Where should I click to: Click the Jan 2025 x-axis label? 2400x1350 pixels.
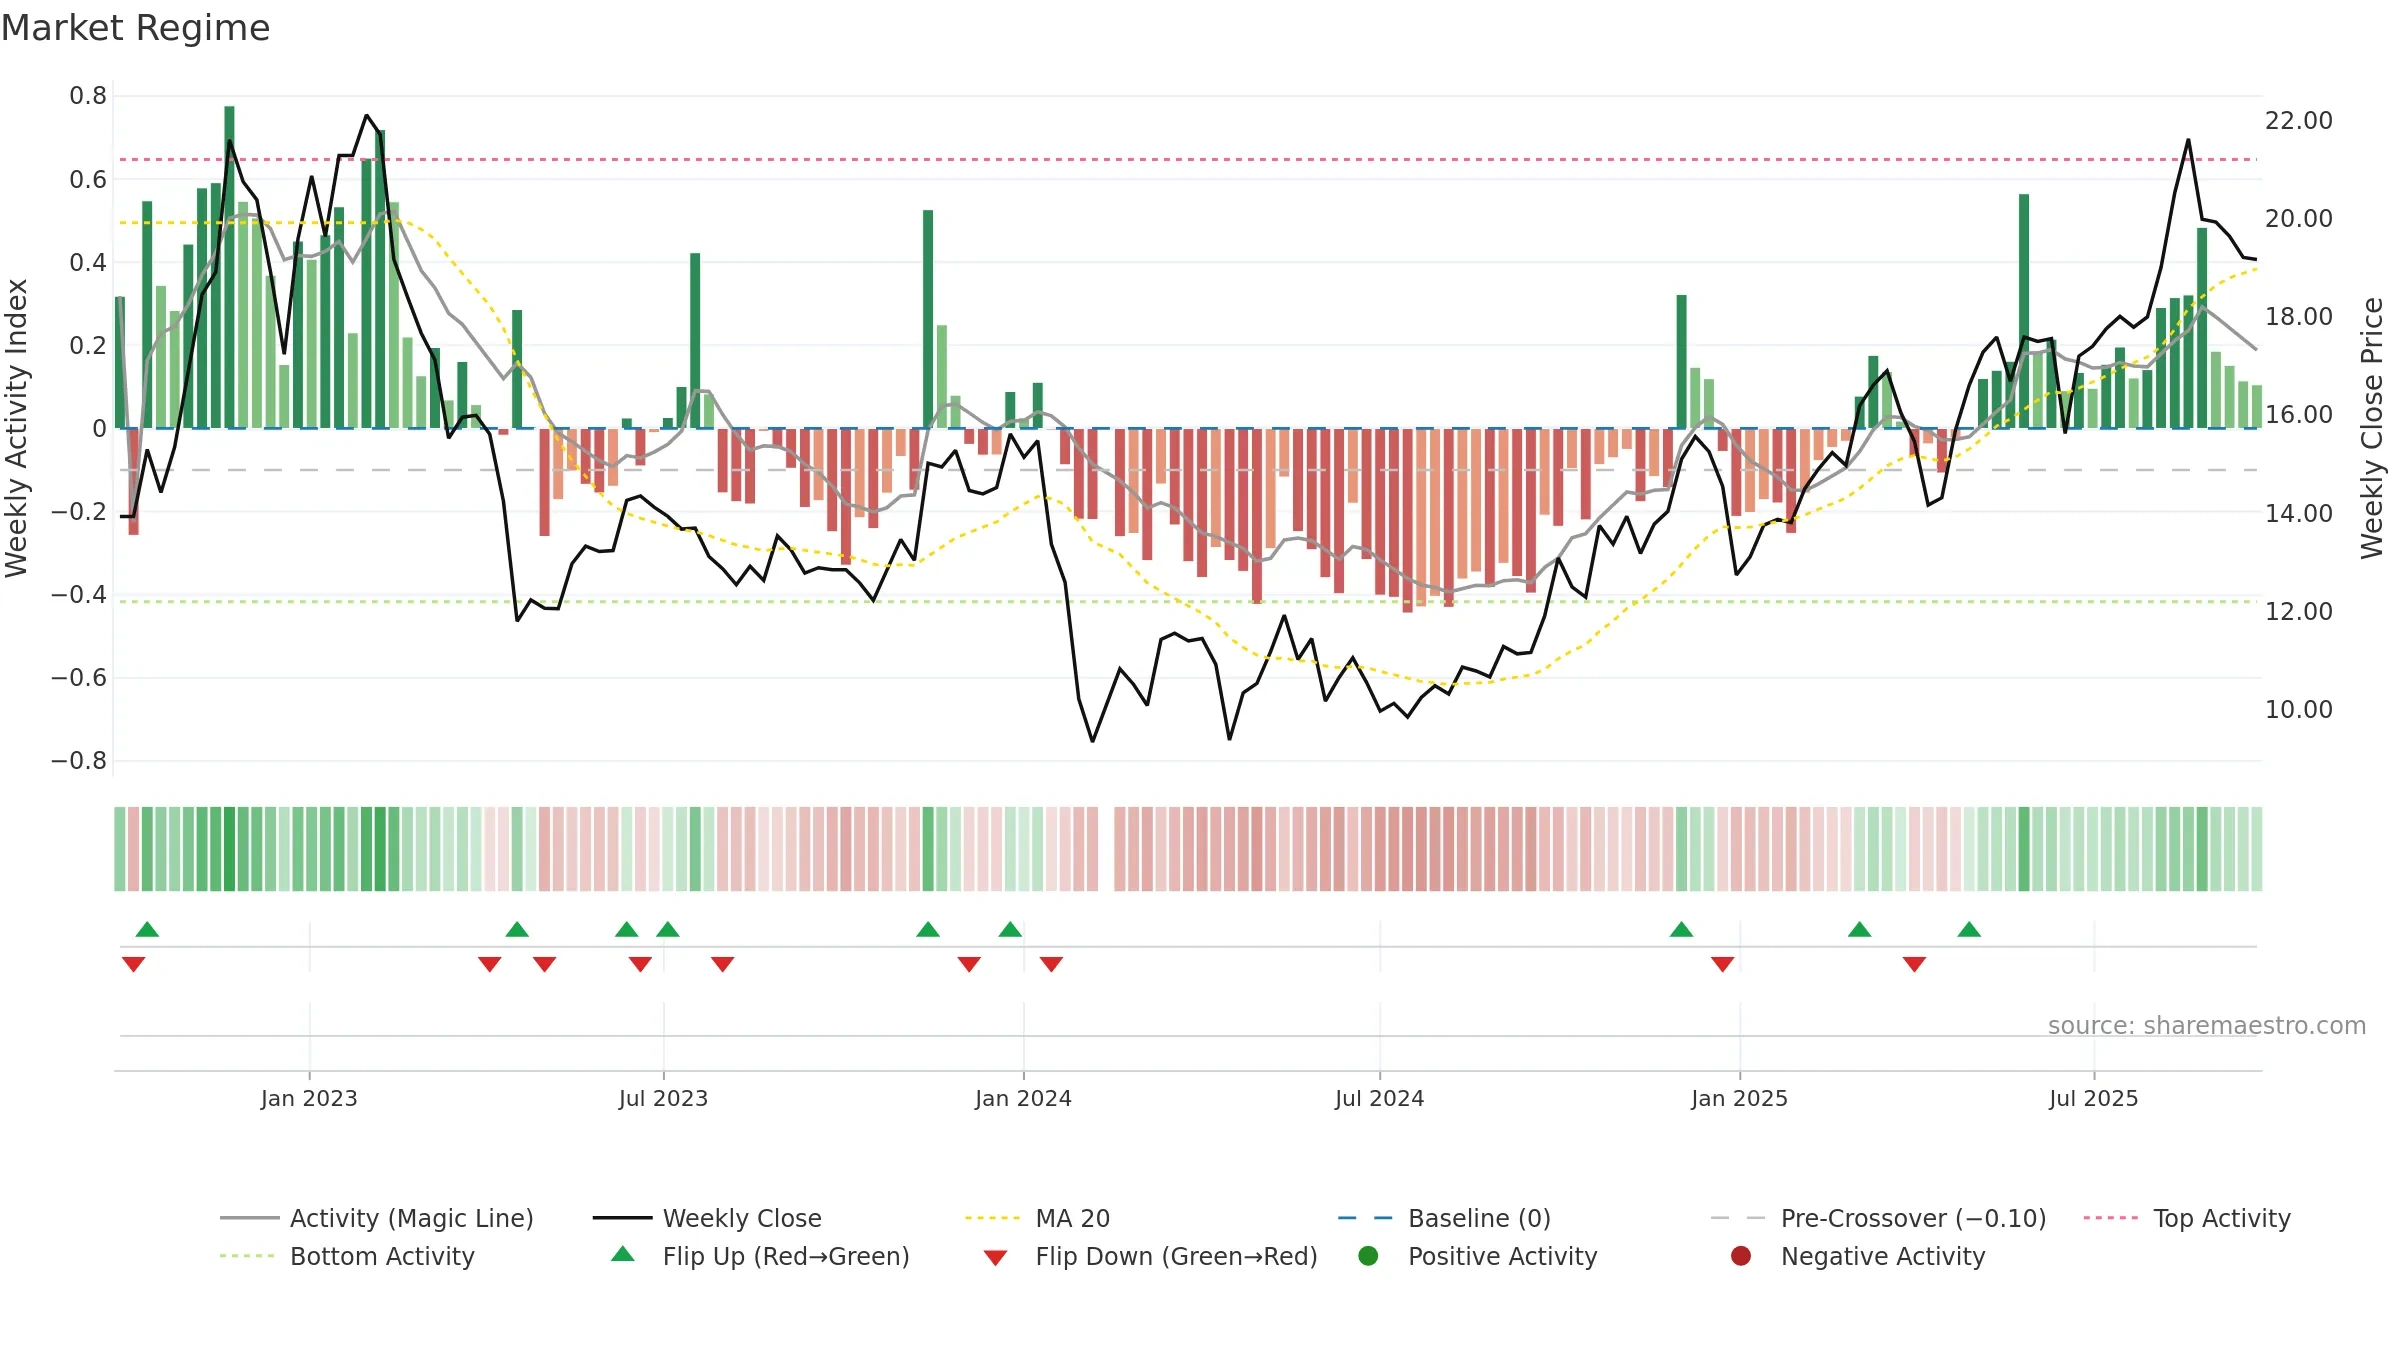coord(1739,1098)
